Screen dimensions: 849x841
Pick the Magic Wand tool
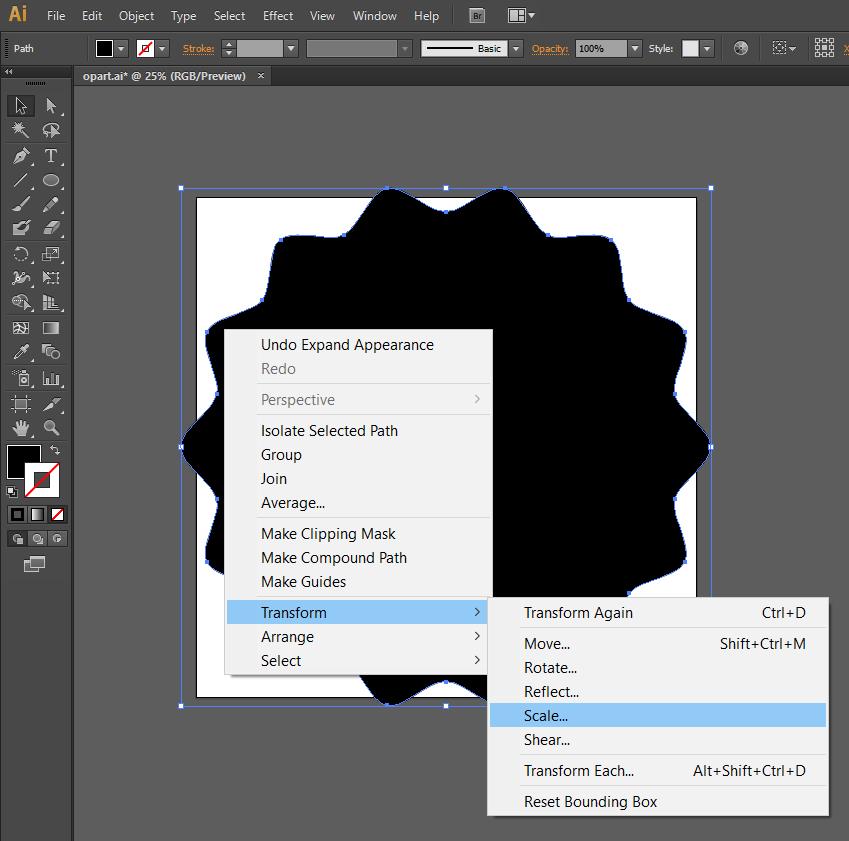[x=21, y=131]
